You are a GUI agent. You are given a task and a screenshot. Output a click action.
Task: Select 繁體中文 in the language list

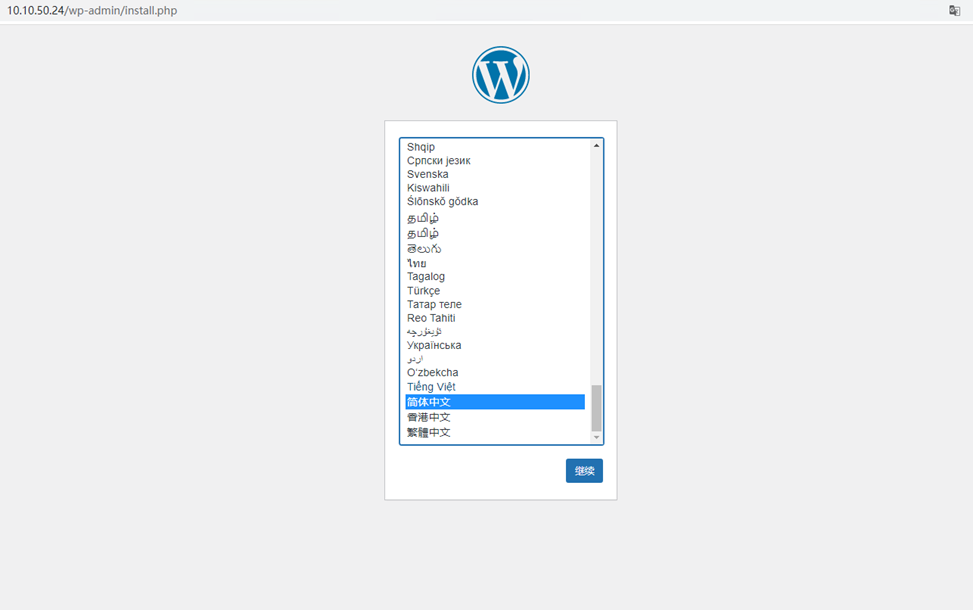[x=495, y=433]
